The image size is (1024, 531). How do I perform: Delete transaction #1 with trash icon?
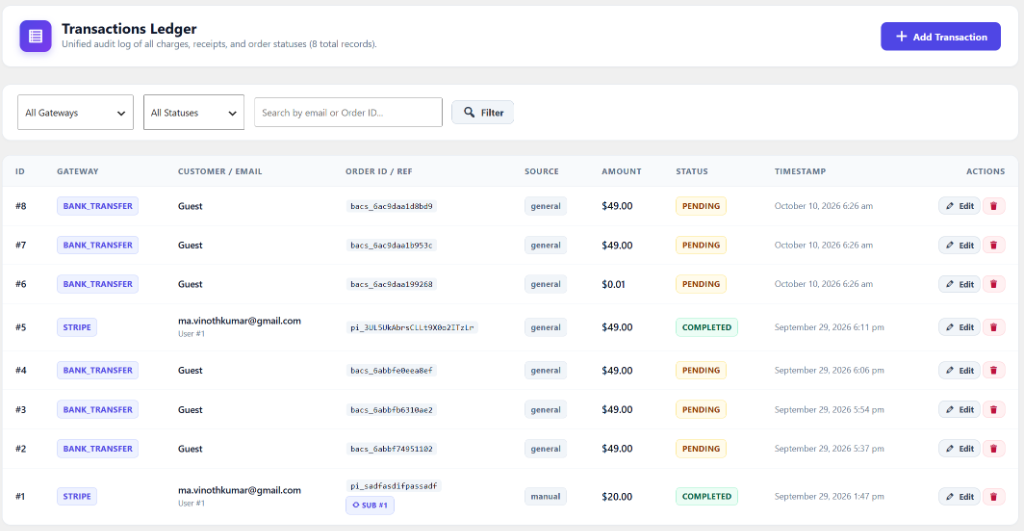pos(993,496)
